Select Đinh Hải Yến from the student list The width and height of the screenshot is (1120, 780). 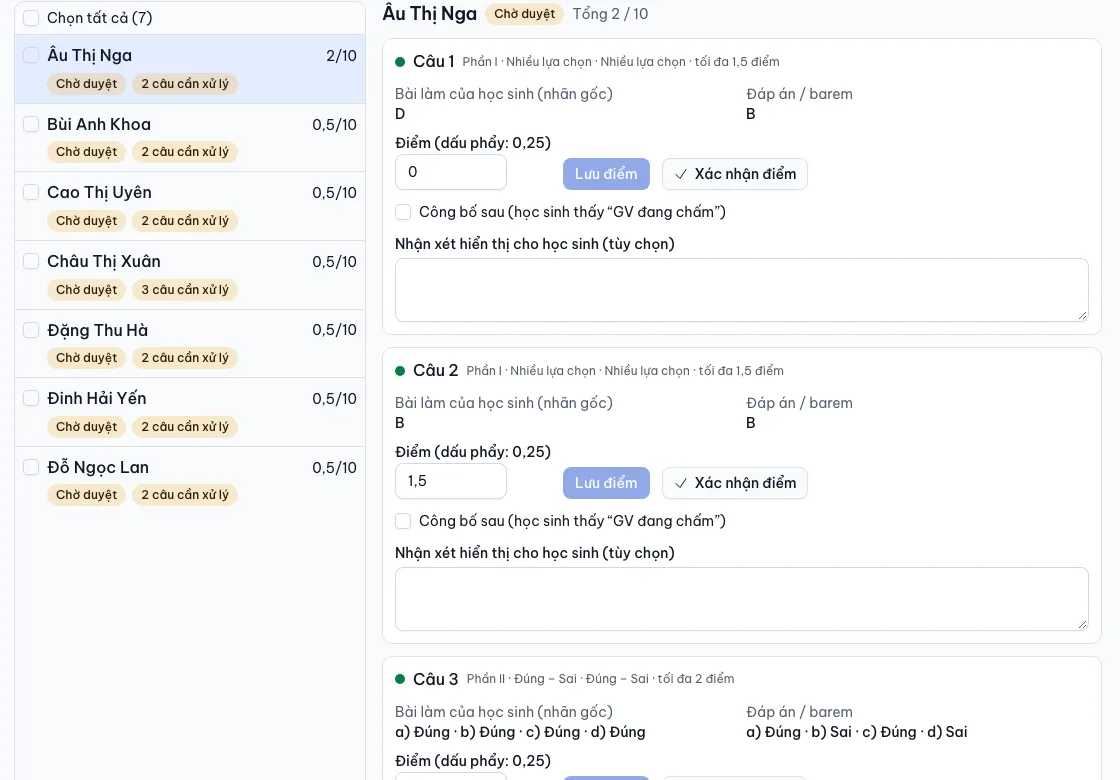tap(190, 412)
